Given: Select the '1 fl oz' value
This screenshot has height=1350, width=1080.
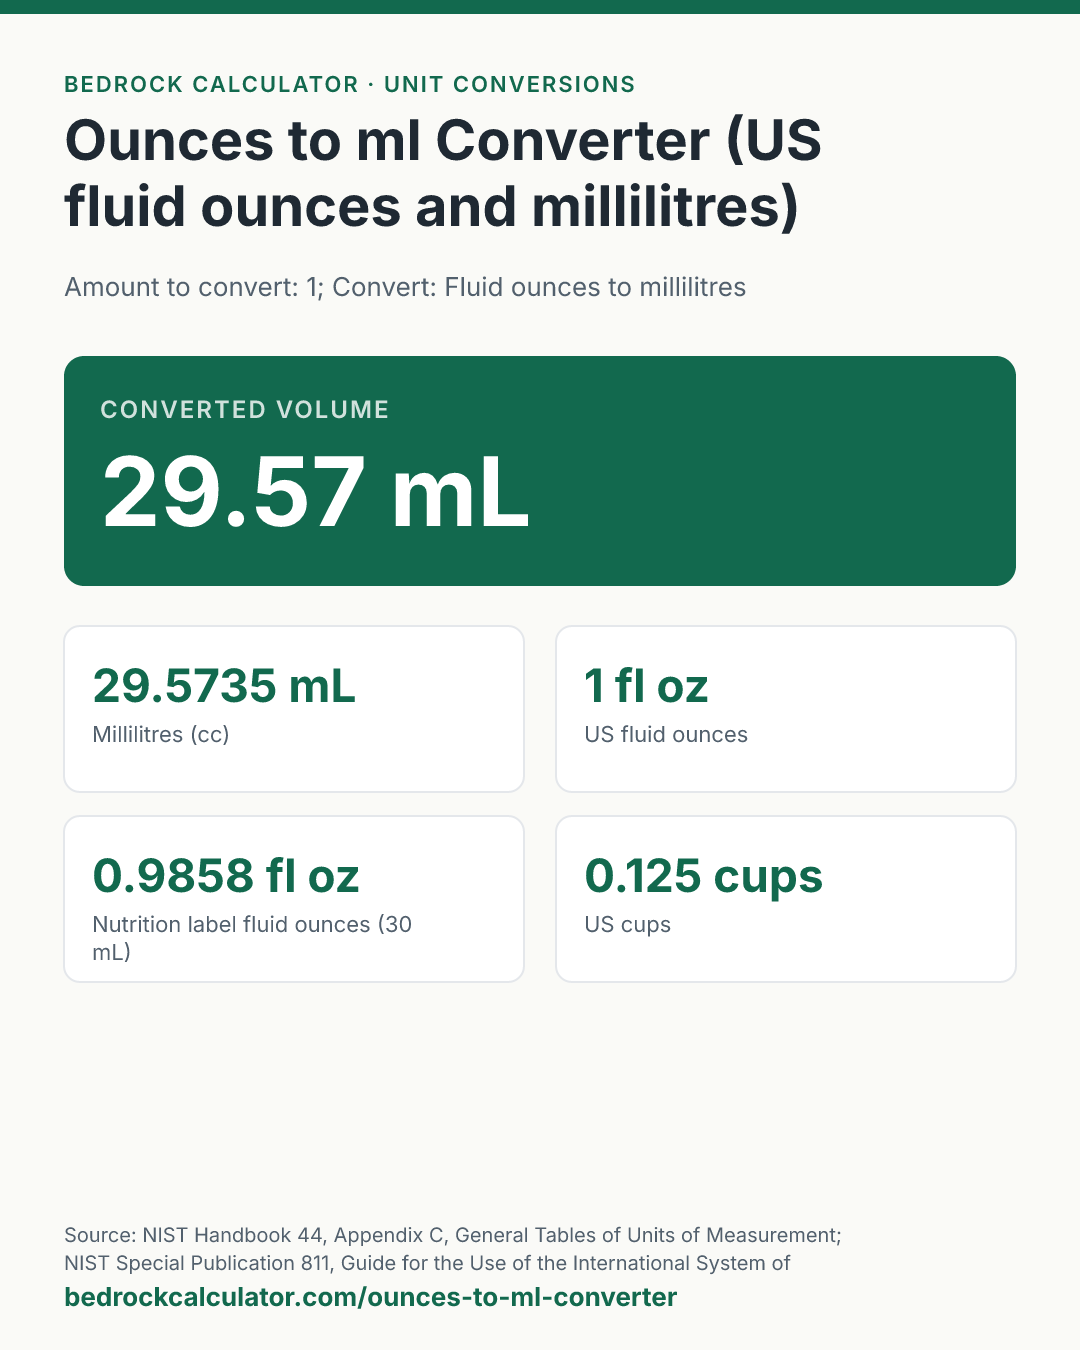Looking at the screenshot, I should coord(646,686).
